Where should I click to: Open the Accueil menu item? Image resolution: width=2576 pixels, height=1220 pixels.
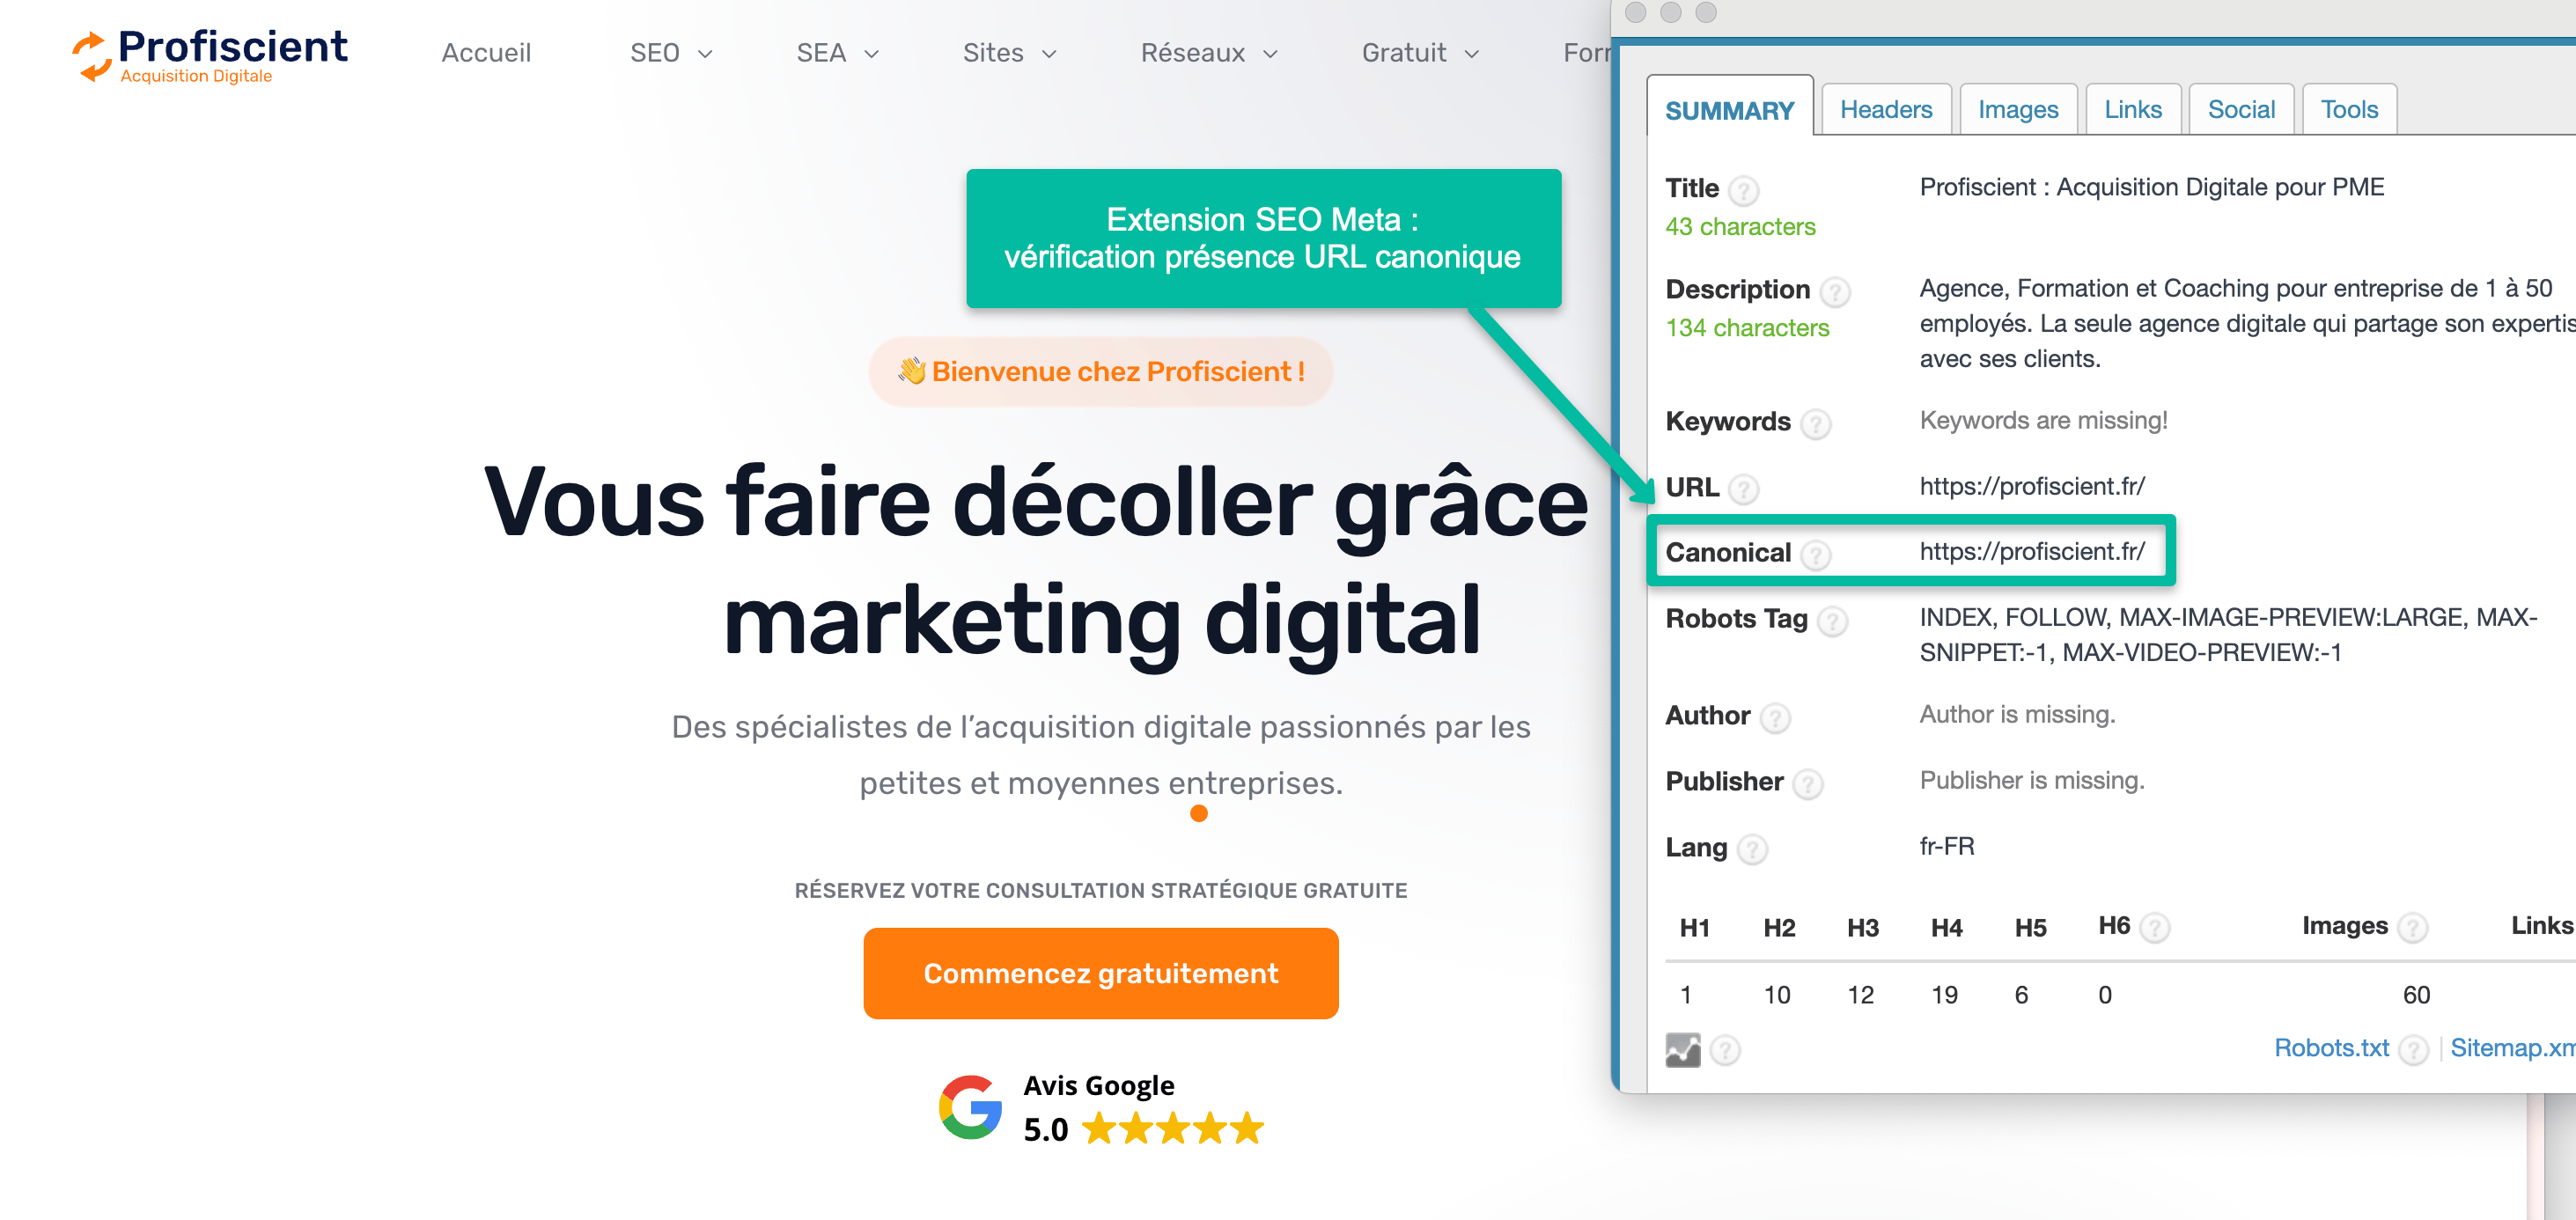click(486, 53)
